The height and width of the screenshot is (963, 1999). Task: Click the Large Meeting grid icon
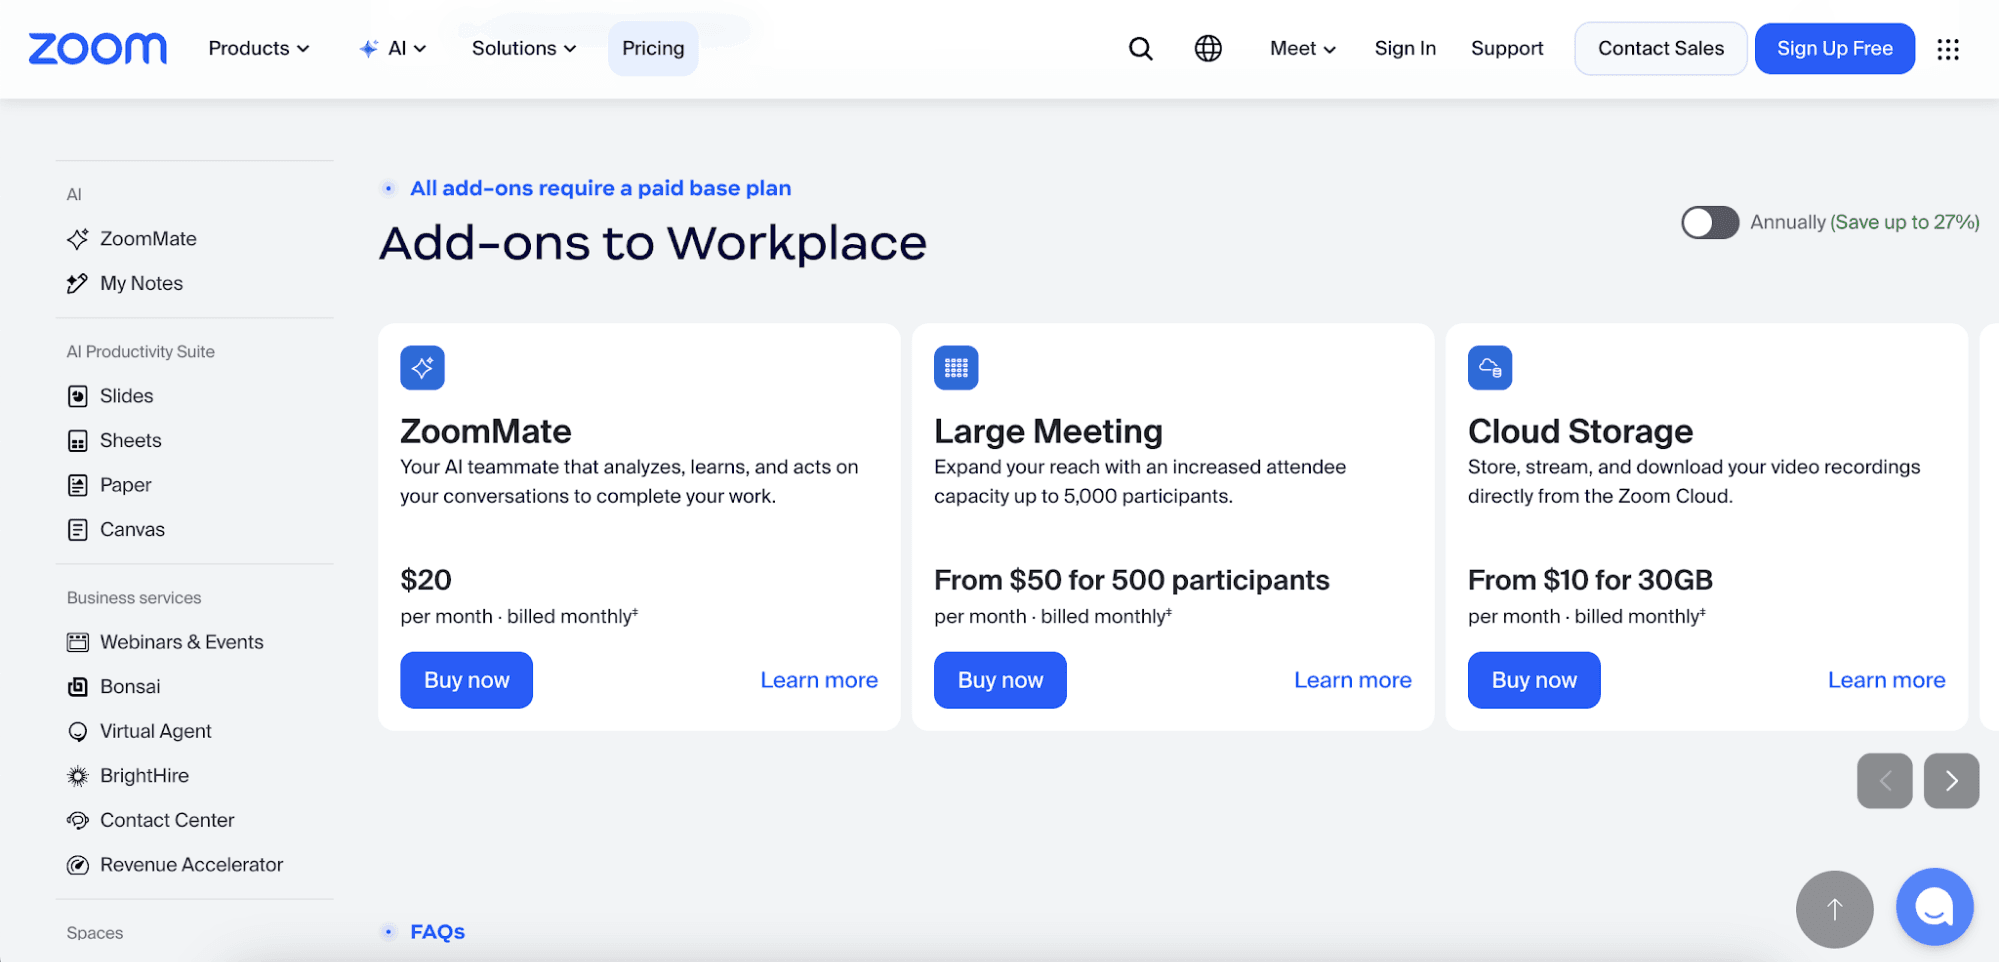click(956, 367)
